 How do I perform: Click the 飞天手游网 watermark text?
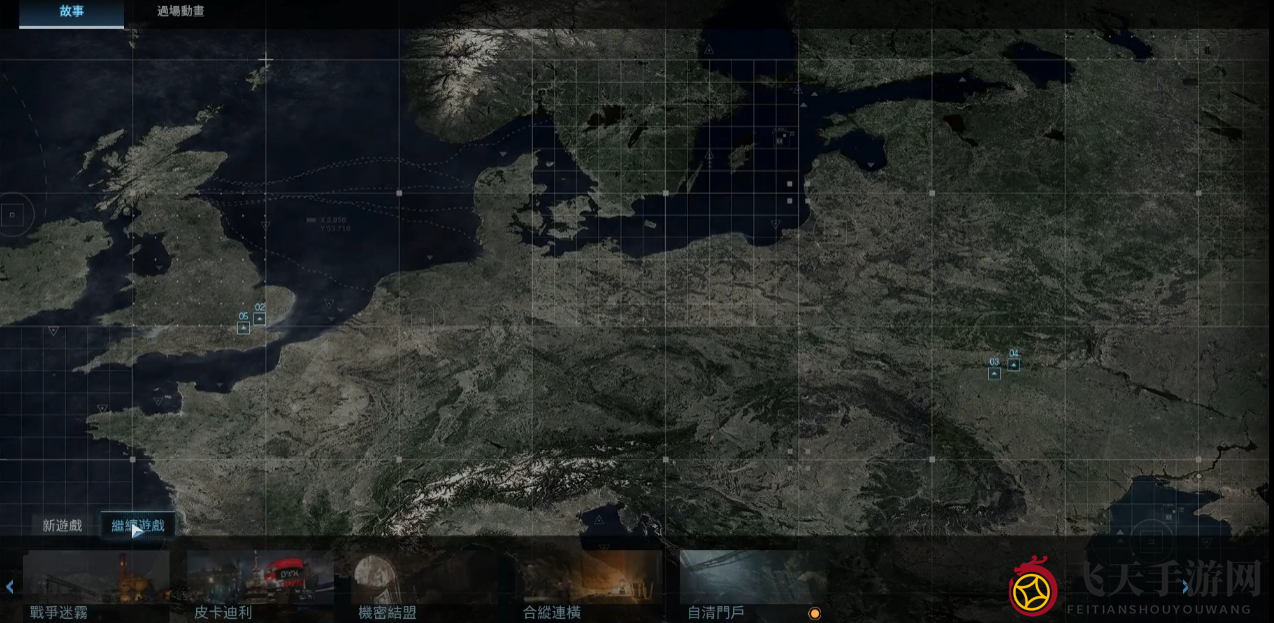[x=1160, y=580]
